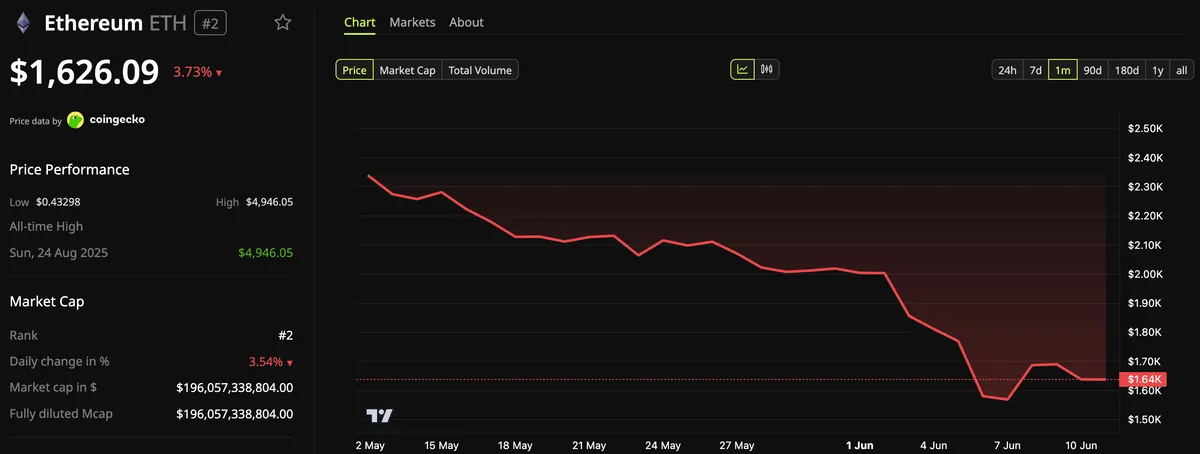This screenshot has width=1200, height=454.
Task: Click the Daily change 3.54% value
Action: [265, 361]
